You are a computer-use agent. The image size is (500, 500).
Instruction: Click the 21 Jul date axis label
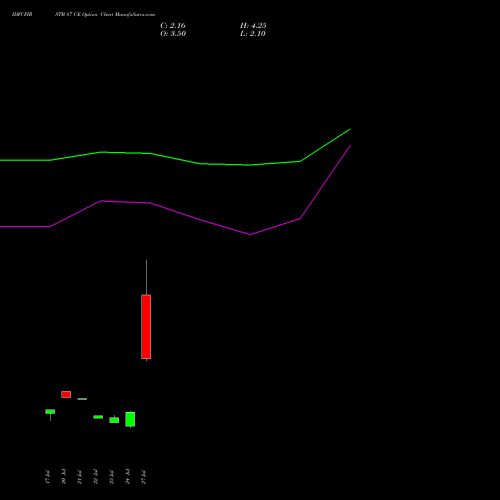79,477
